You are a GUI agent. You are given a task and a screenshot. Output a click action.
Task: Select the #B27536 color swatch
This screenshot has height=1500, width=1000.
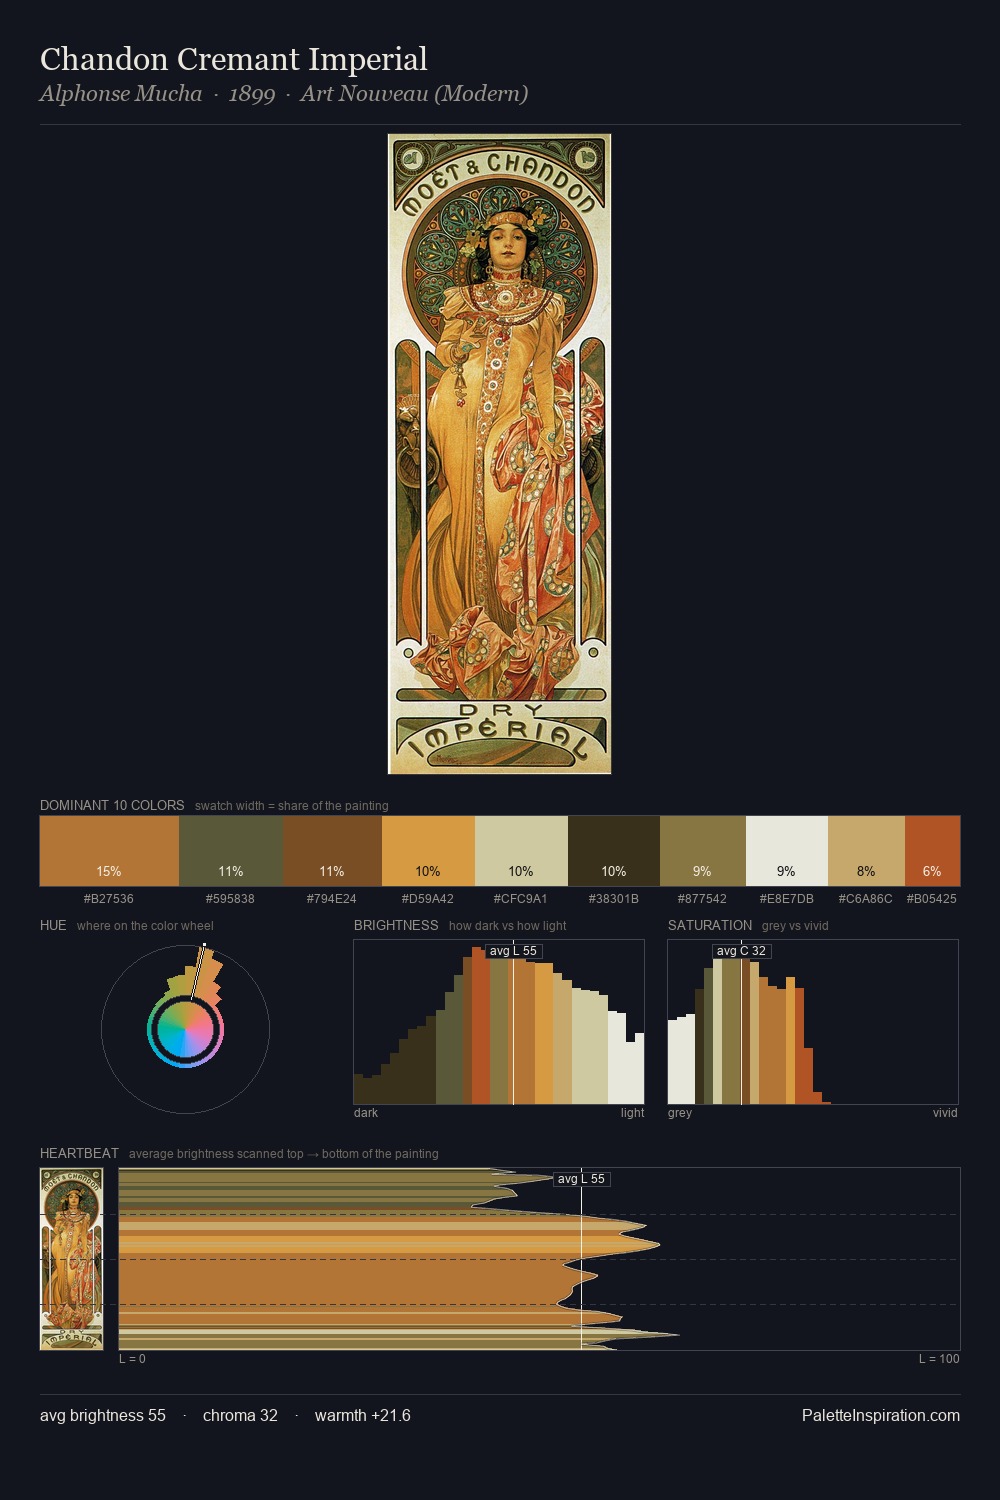pyautogui.click(x=109, y=851)
